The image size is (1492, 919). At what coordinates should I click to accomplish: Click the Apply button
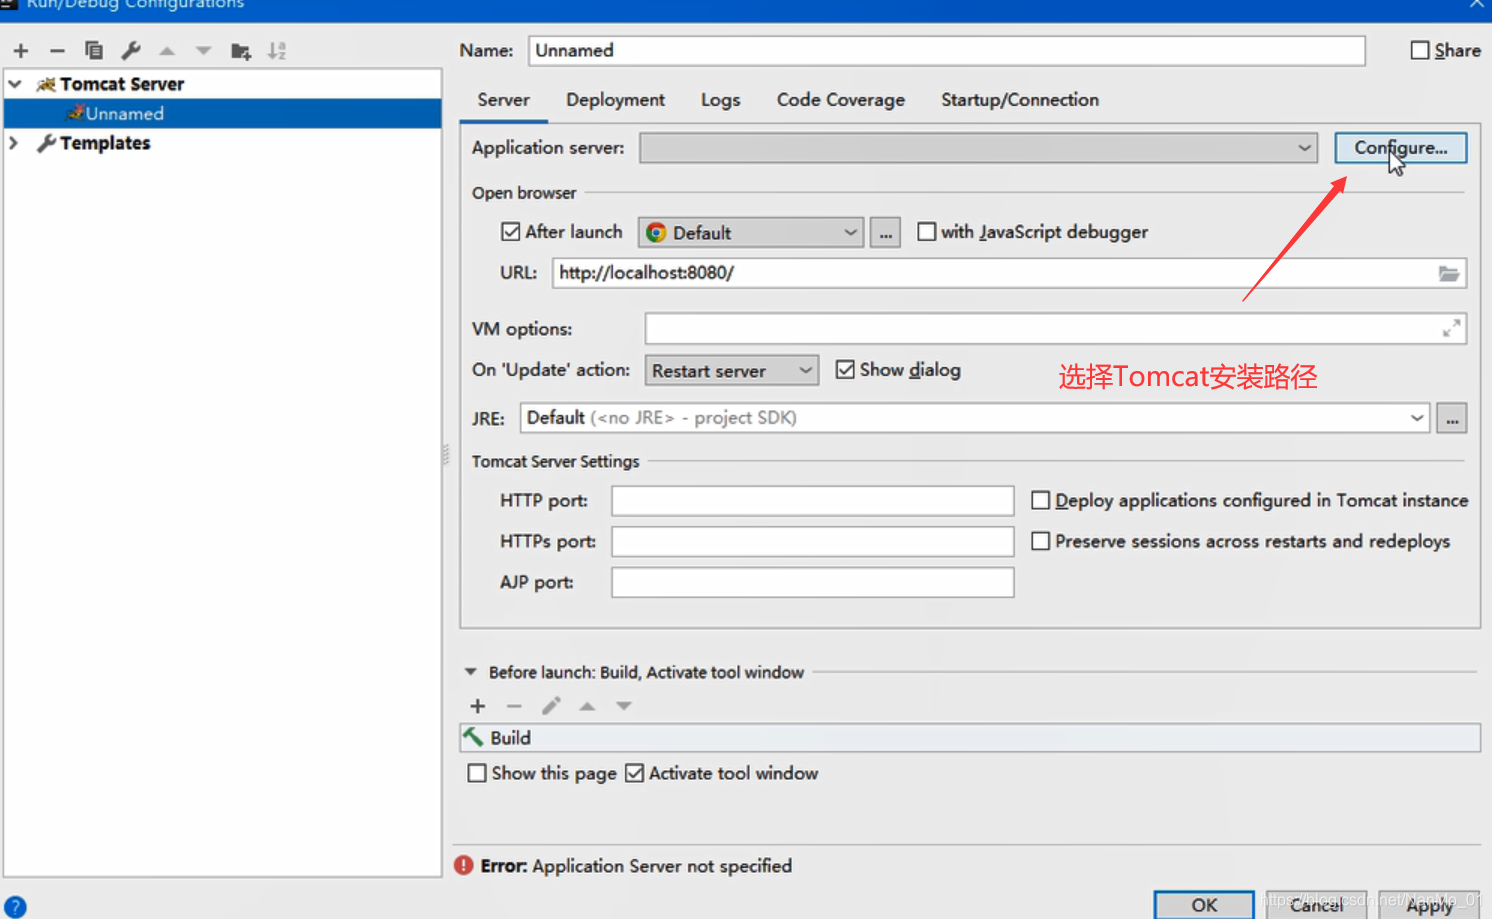pyautogui.click(x=1429, y=905)
